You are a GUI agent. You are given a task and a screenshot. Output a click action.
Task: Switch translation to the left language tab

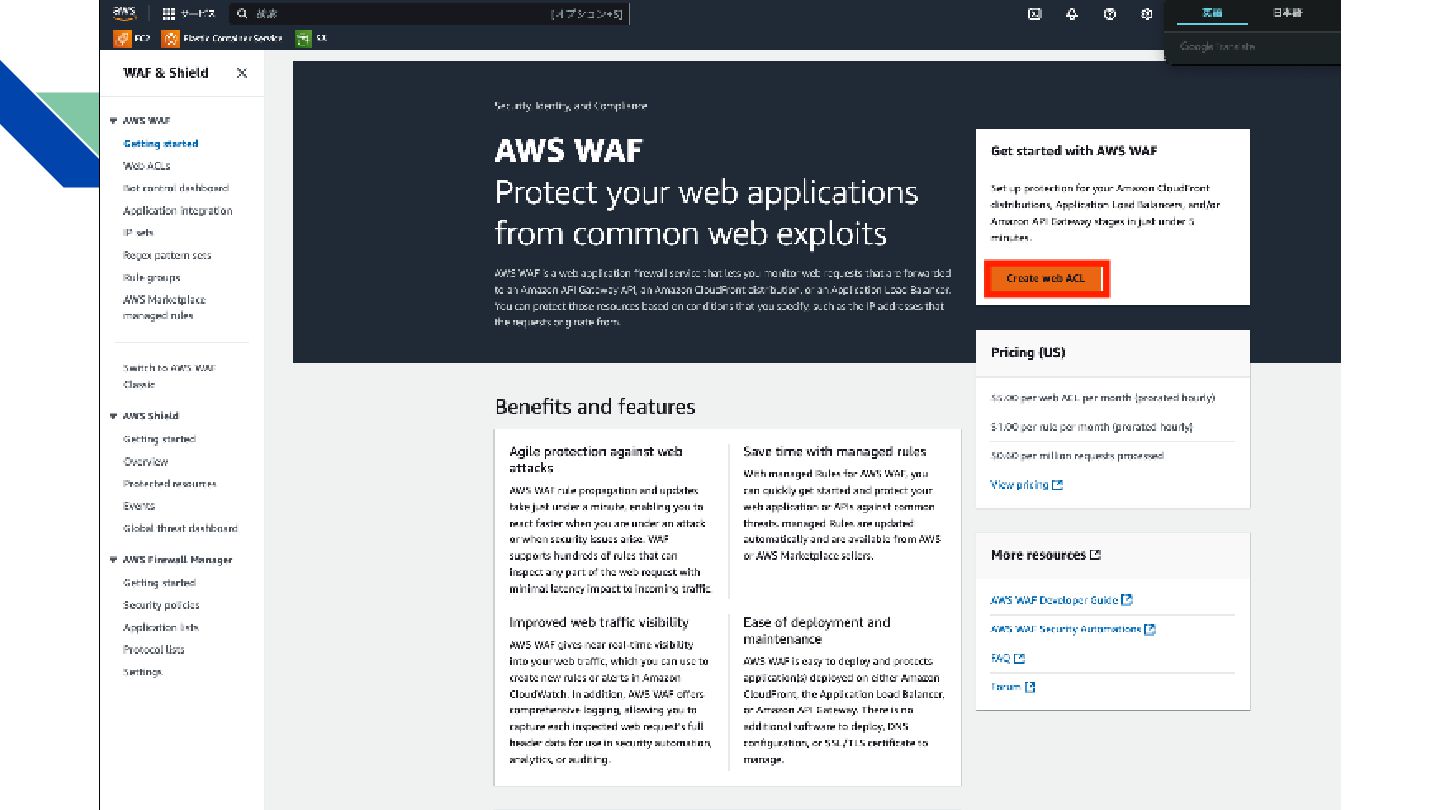tap(1212, 13)
